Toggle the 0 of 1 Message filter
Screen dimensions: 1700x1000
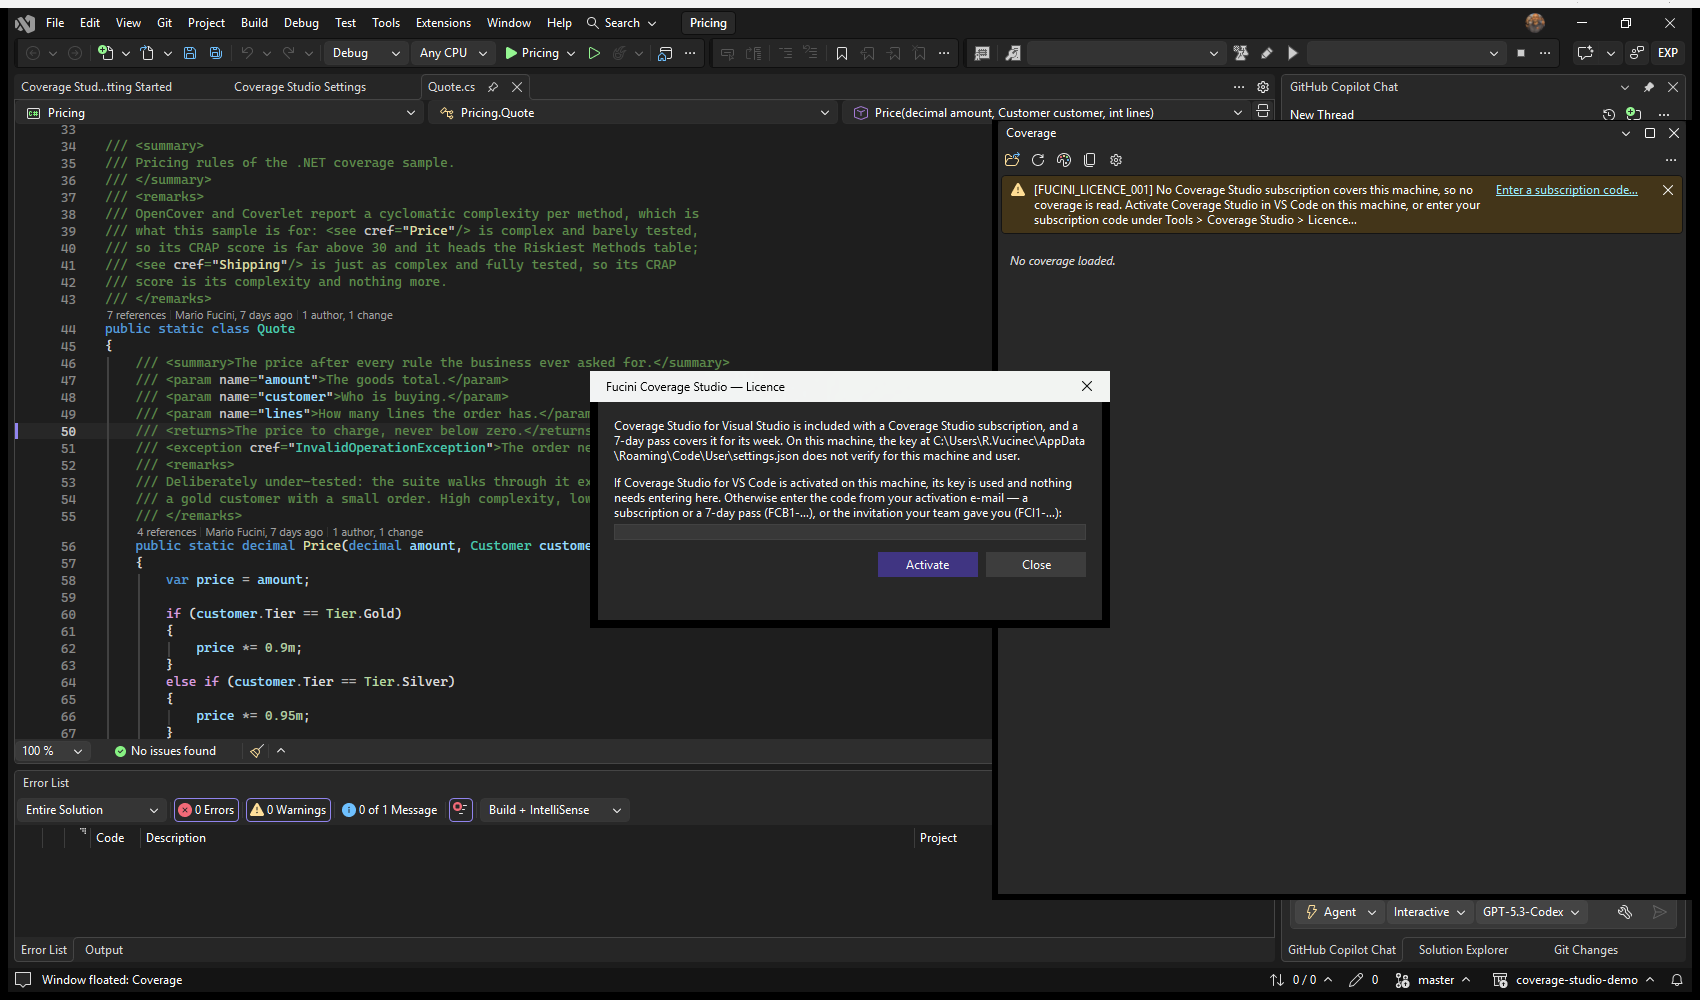click(389, 810)
